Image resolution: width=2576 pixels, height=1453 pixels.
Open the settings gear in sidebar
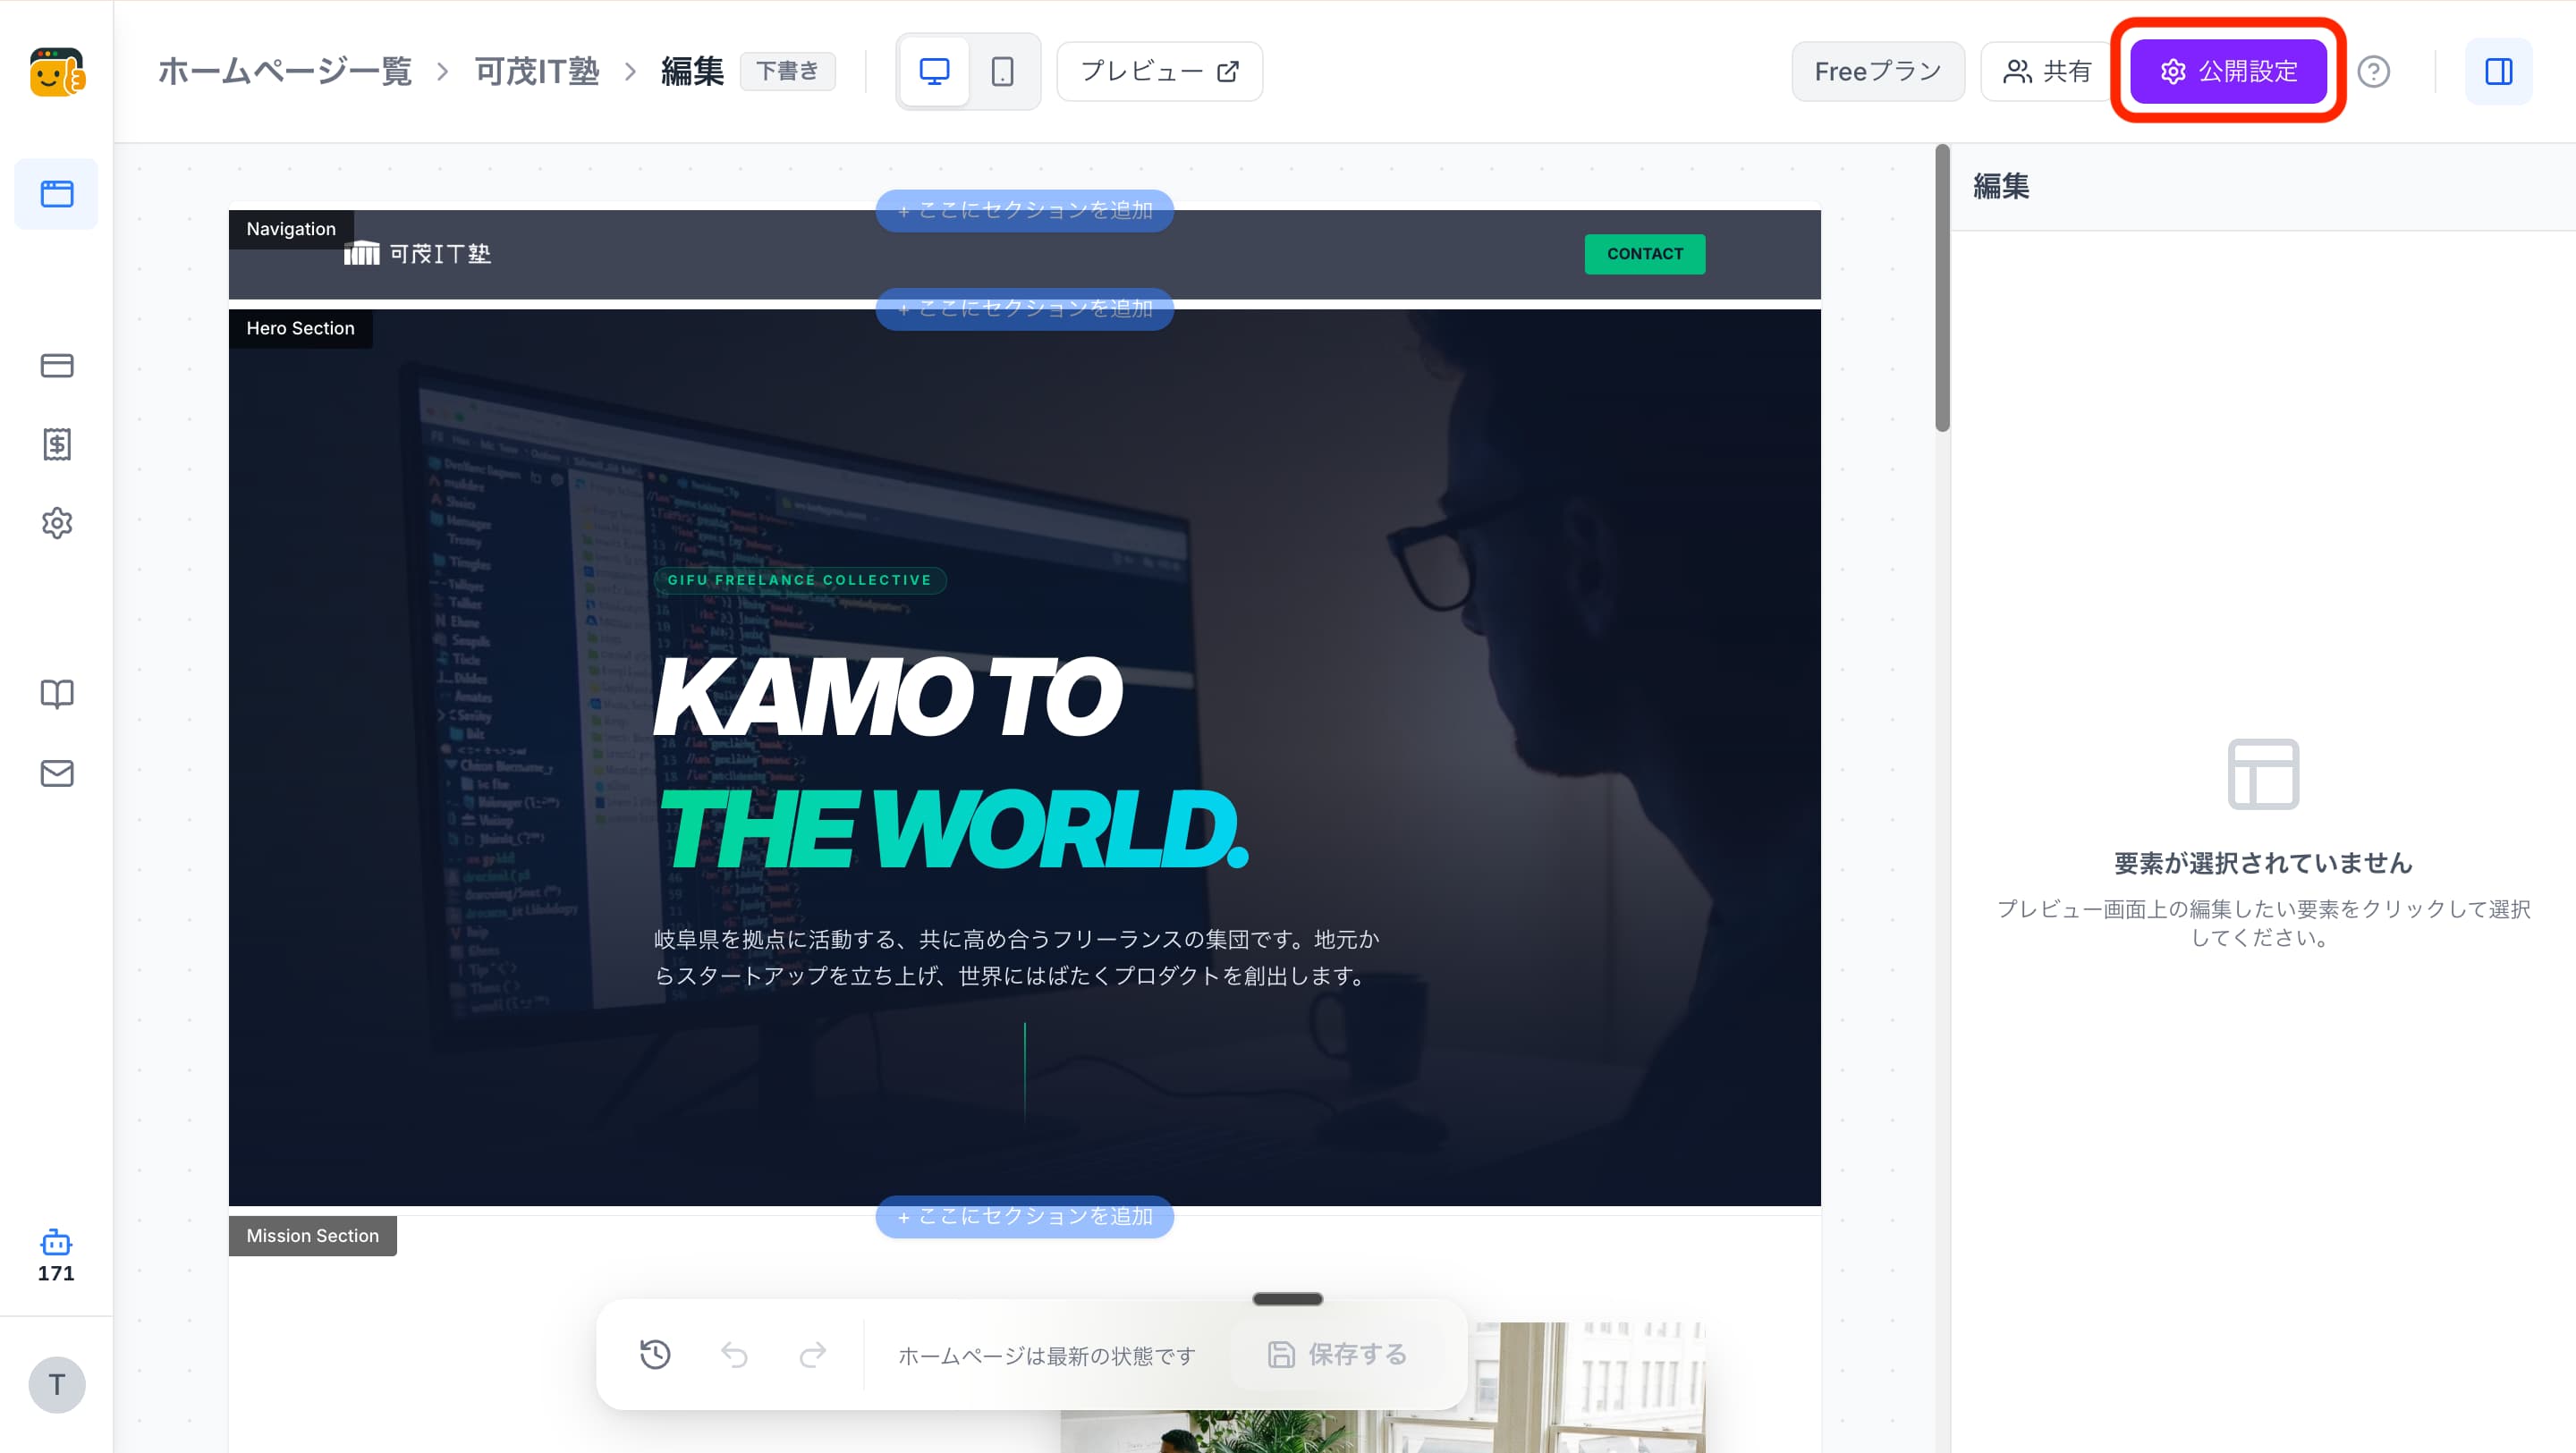click(57, 523)
